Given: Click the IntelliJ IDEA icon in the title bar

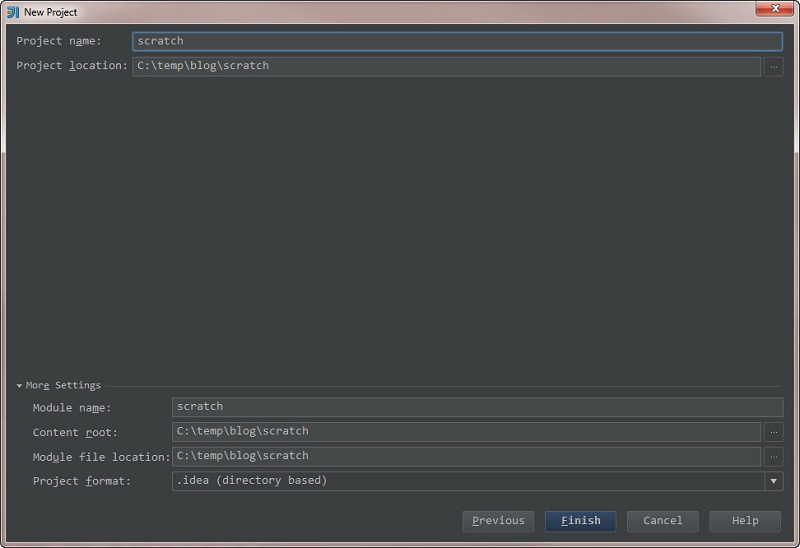Looking at the screenshot, I should click(x=13, y=12).
